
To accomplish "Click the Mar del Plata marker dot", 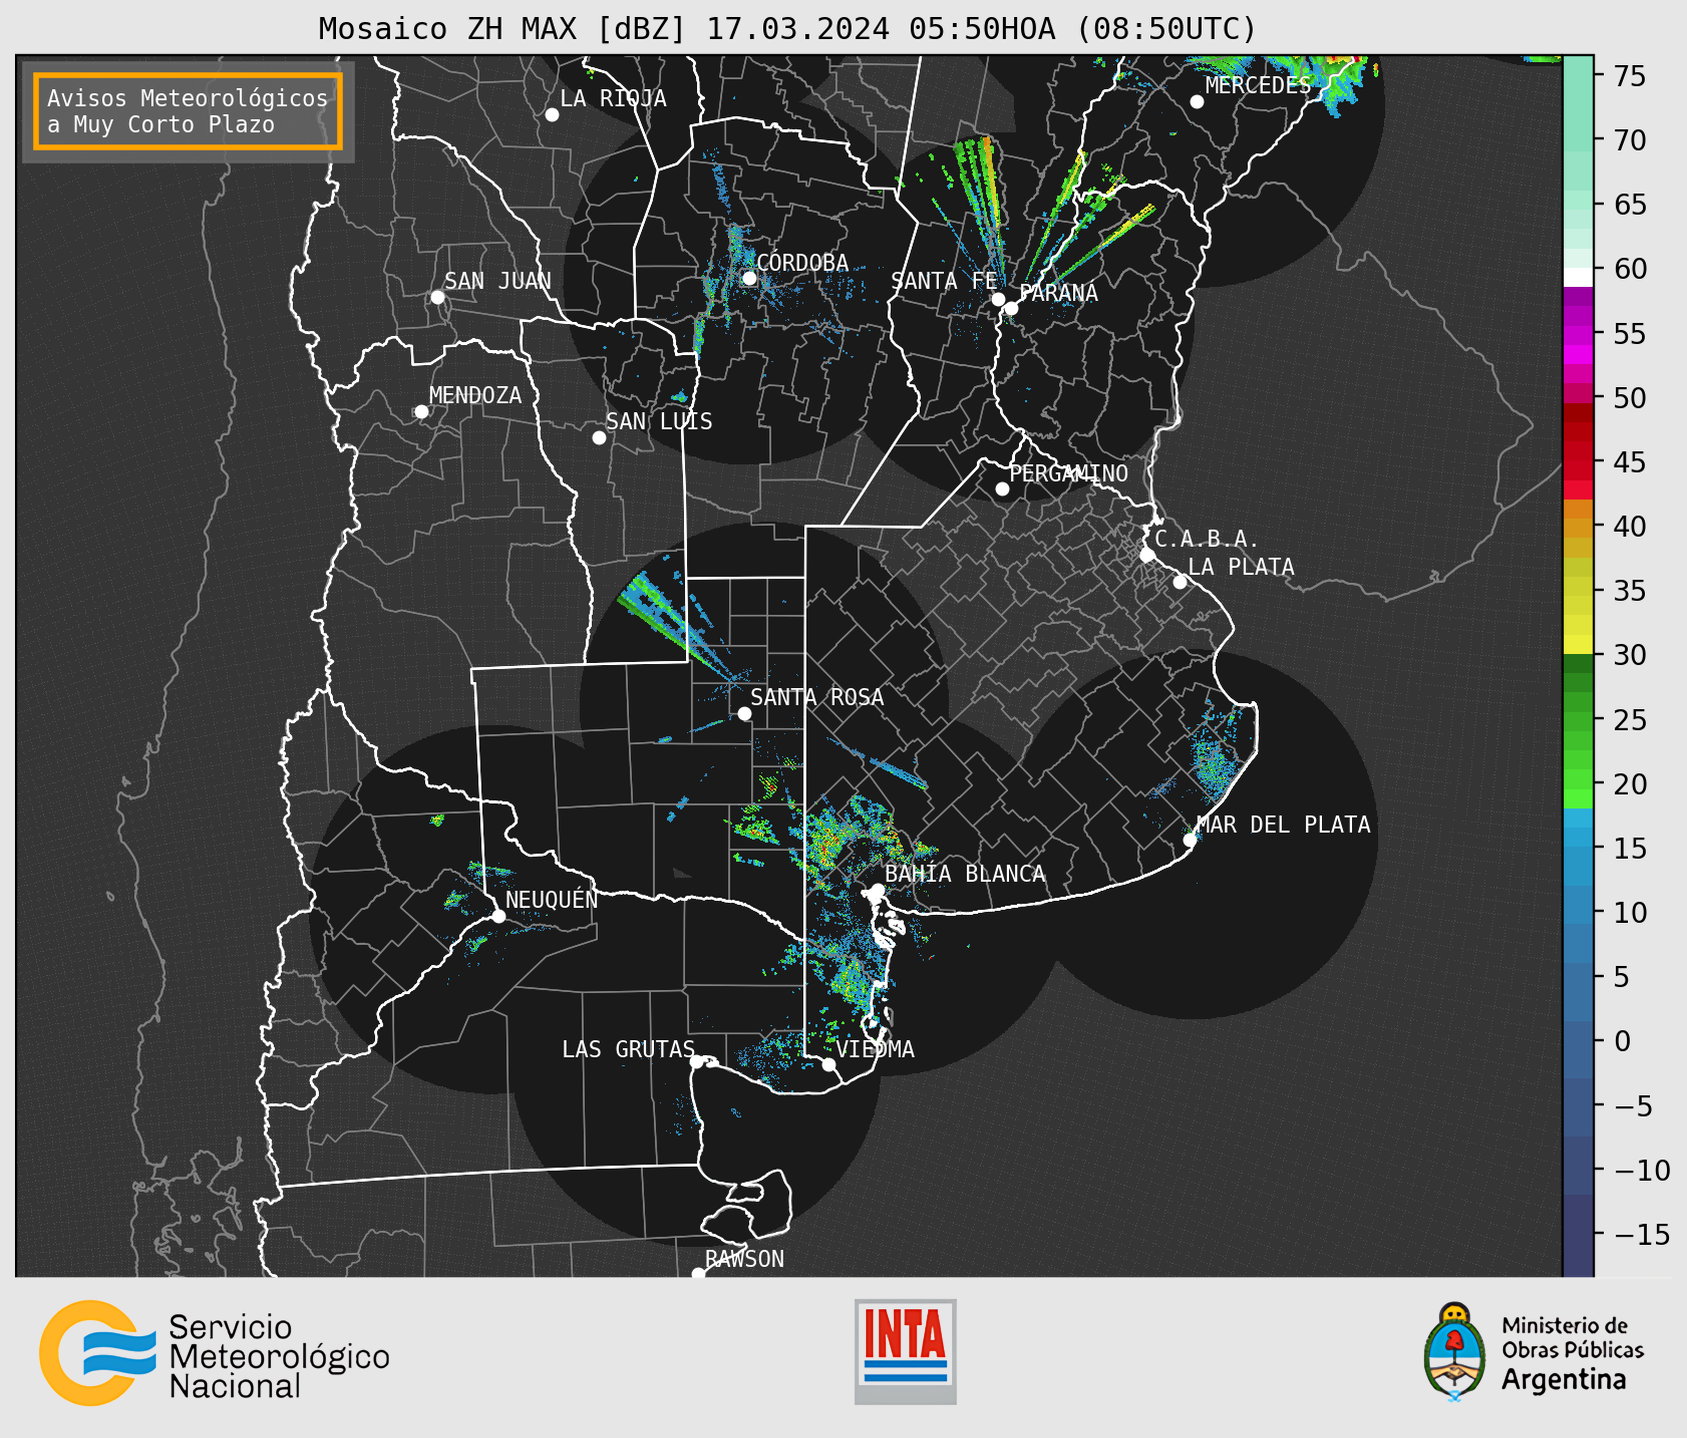I will [1190, 840].
